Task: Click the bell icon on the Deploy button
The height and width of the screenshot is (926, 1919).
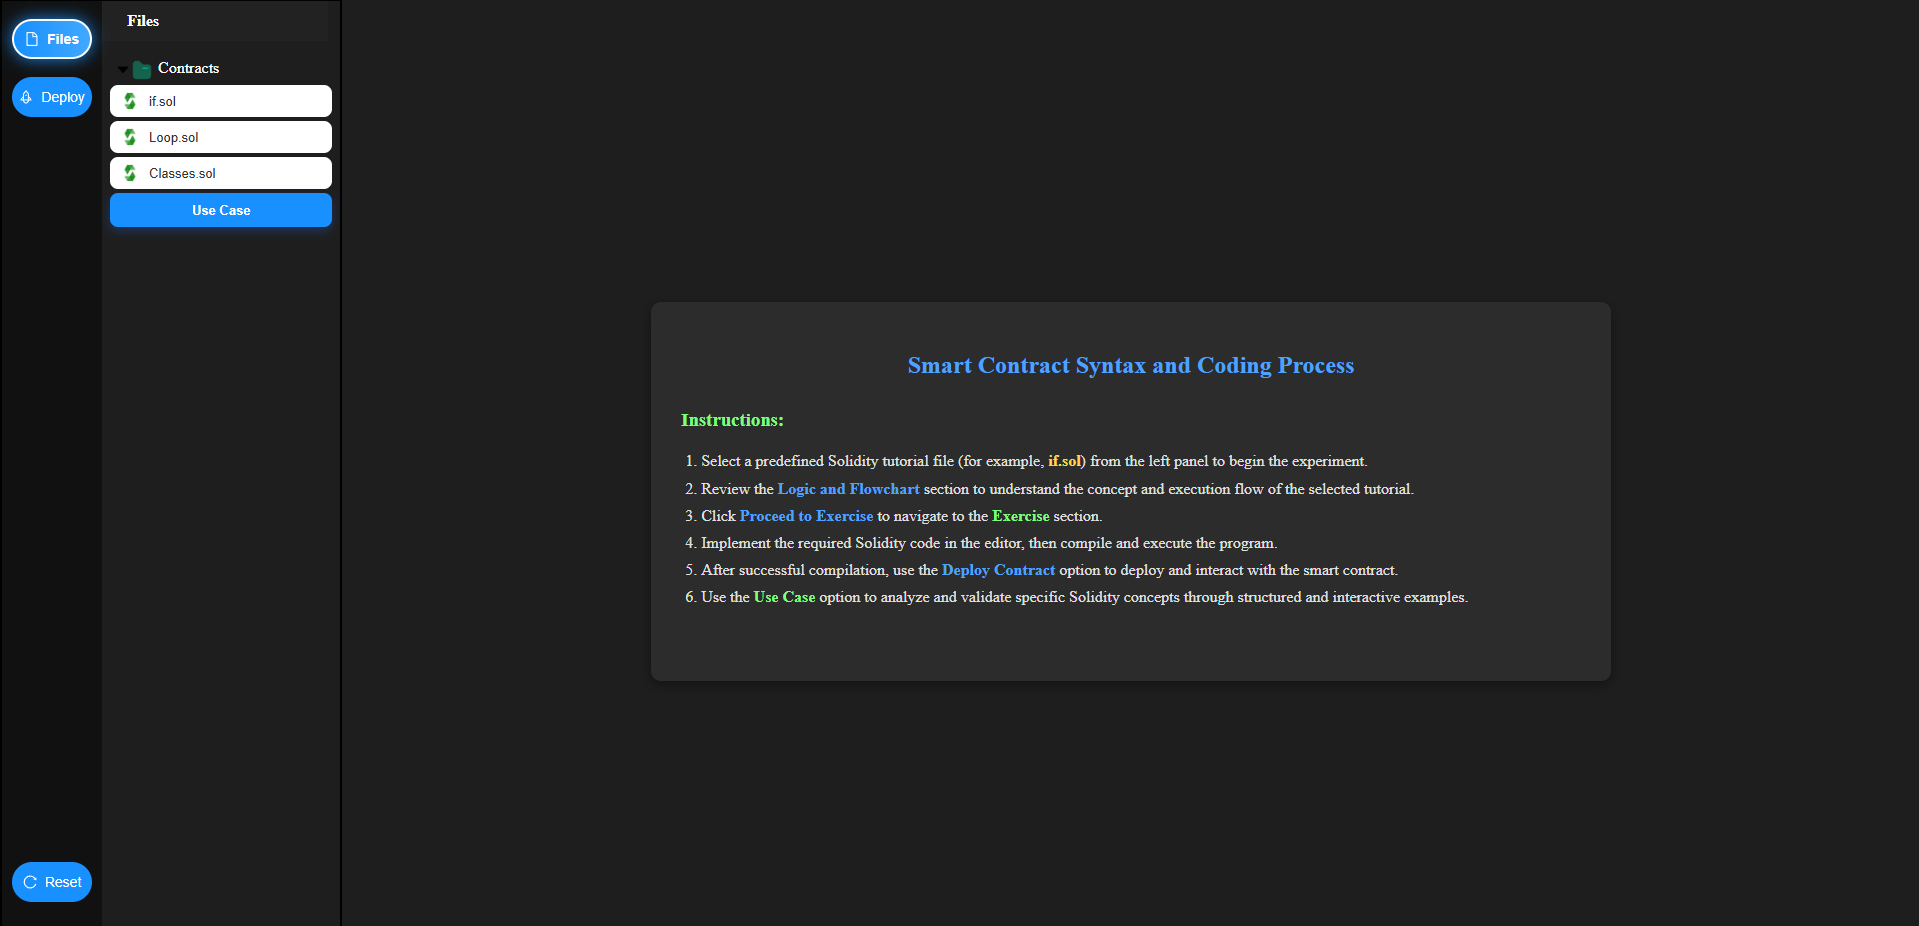Action: coord(27,96)
